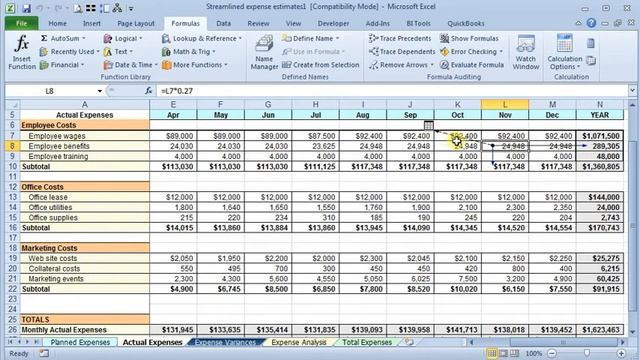The width and height of the screenshot is (640, 360).
Task: Click Trace Dependents
Action: click(402, 51)
